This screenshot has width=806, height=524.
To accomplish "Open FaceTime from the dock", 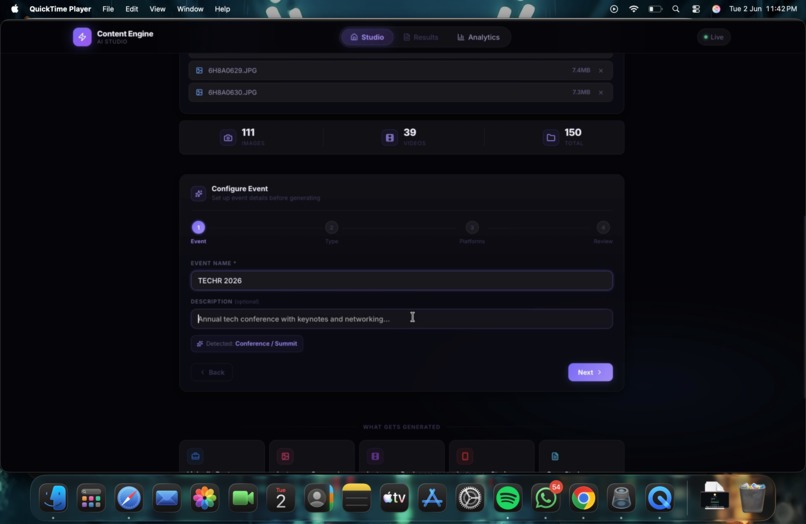I will 242,498.
